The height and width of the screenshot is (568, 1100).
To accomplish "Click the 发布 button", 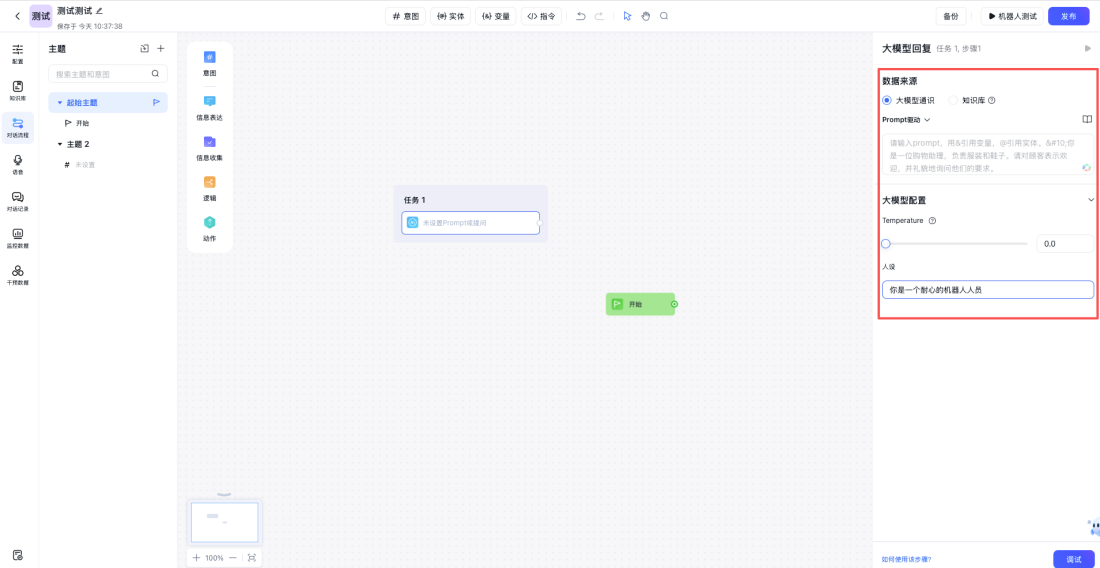I will point(1068,16).
